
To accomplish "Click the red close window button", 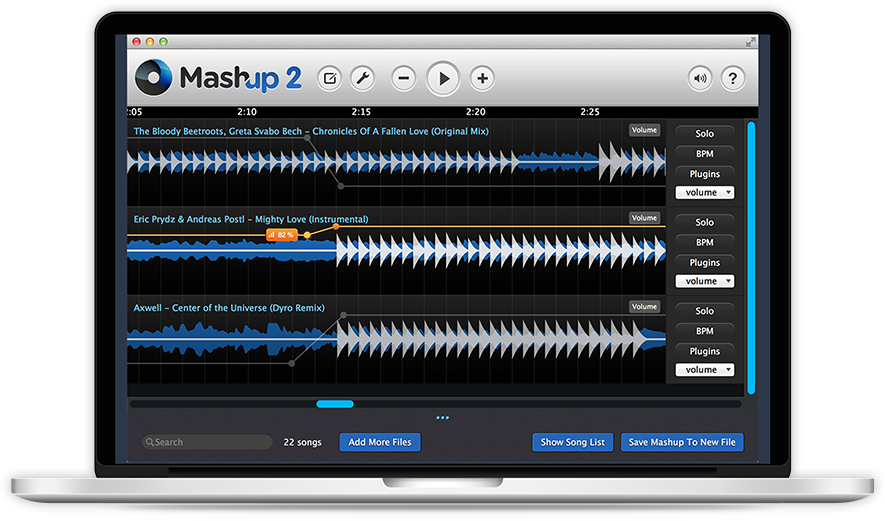I will point(136,42).
